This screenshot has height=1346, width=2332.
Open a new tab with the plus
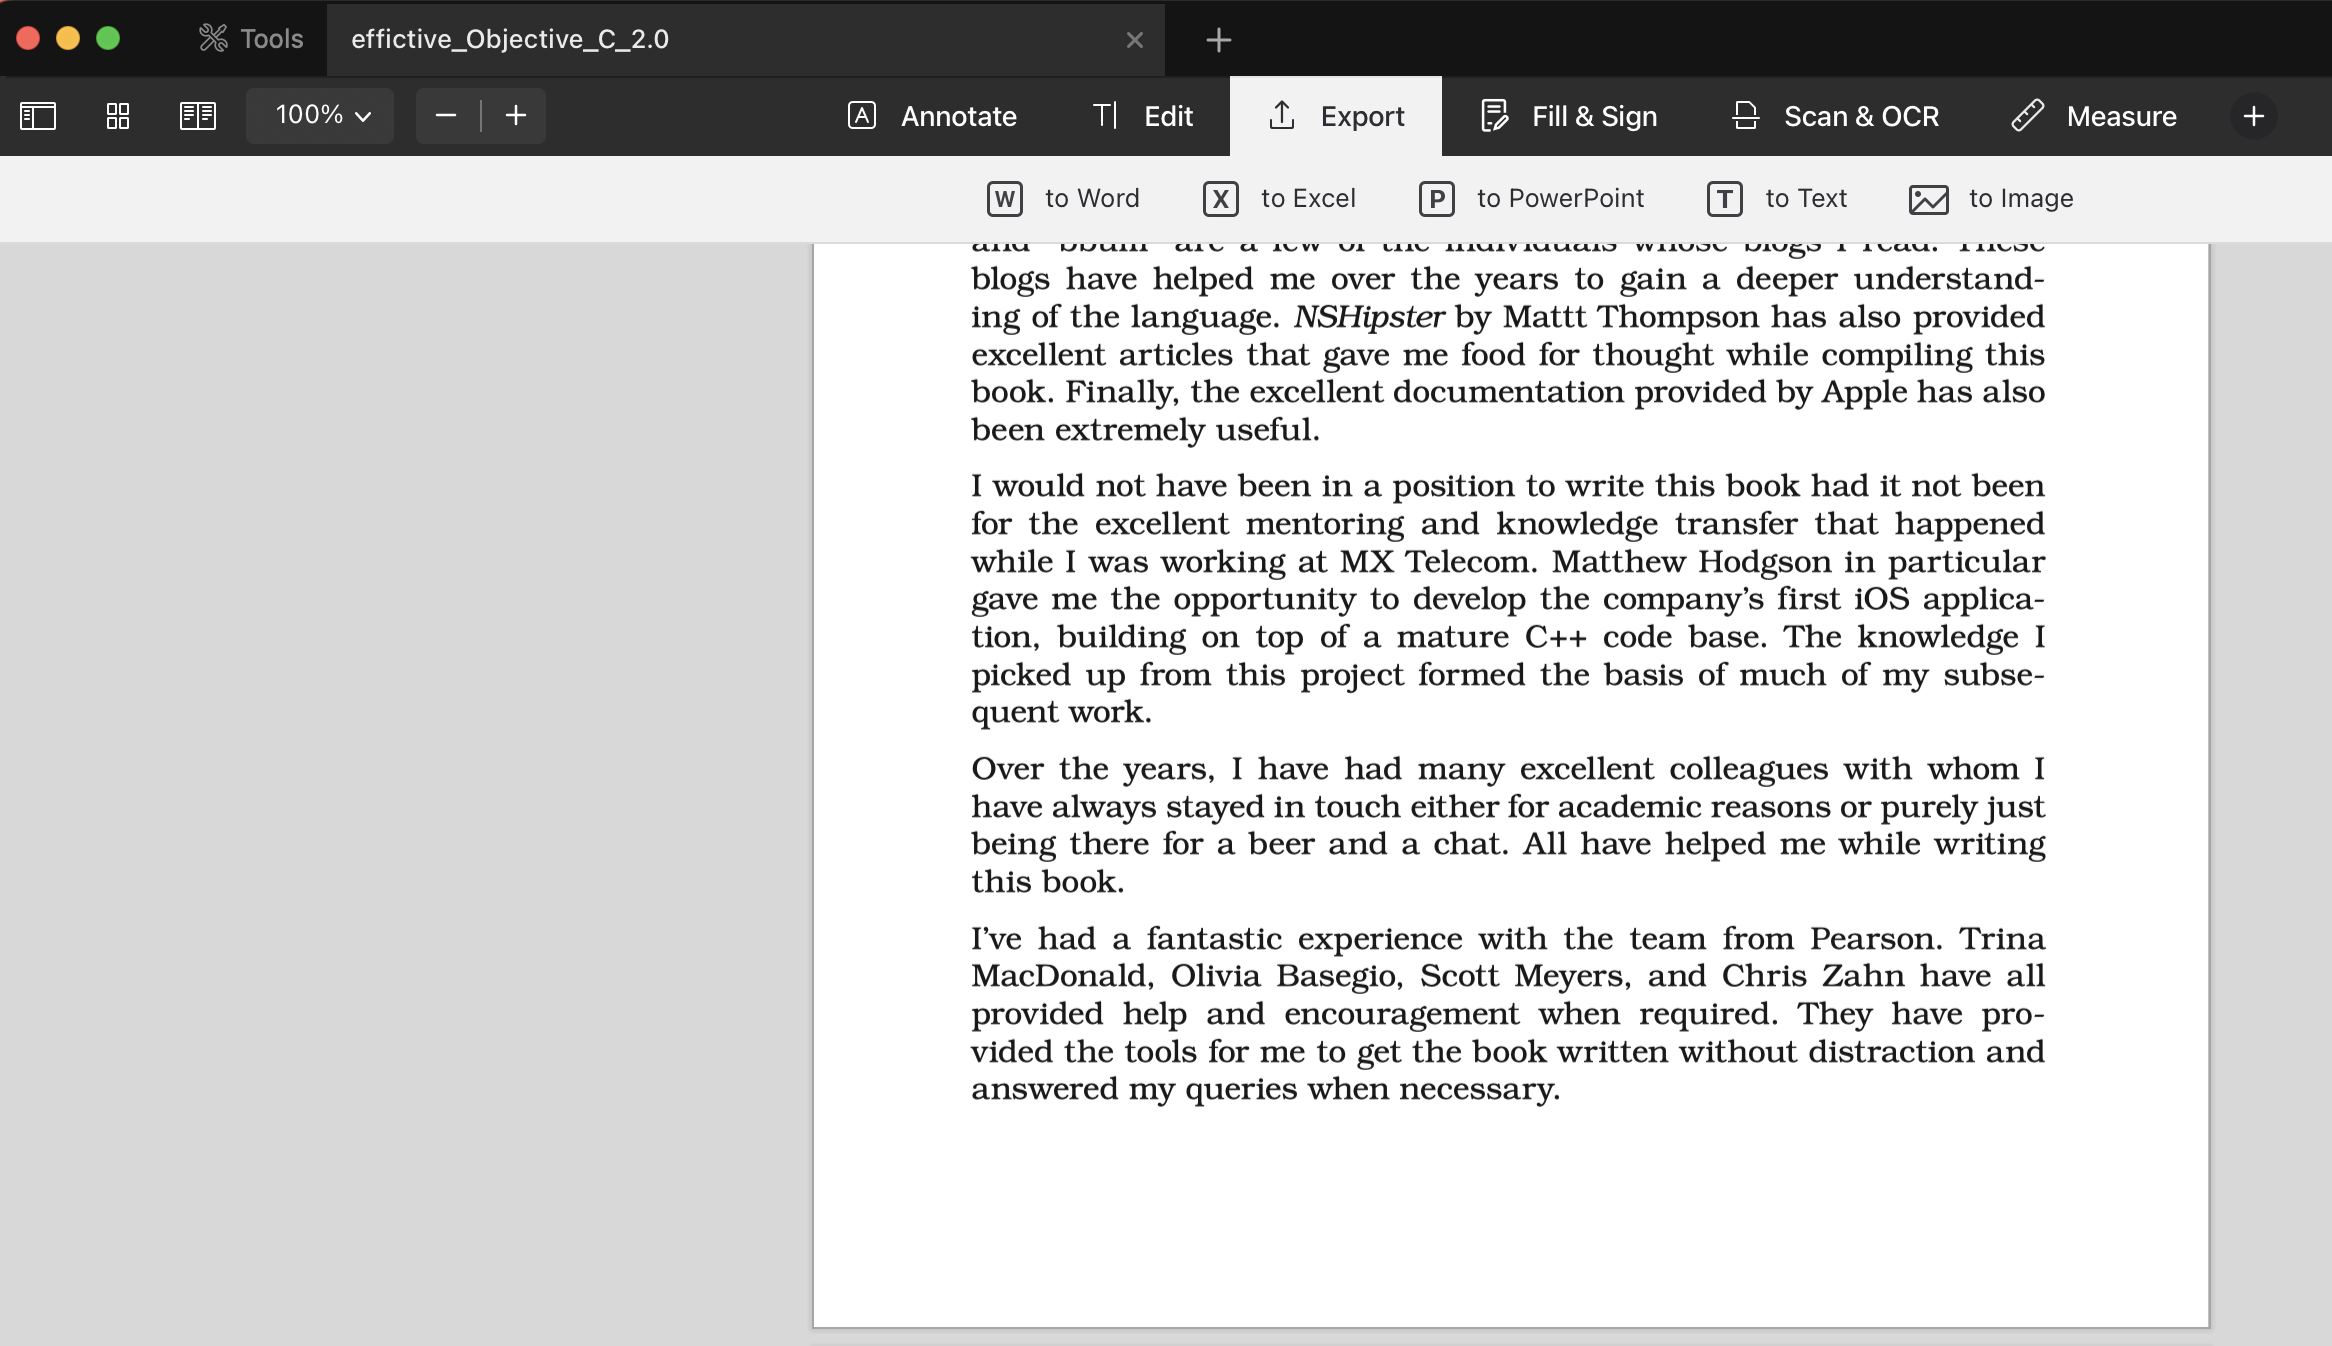(x=1218, y=40)
